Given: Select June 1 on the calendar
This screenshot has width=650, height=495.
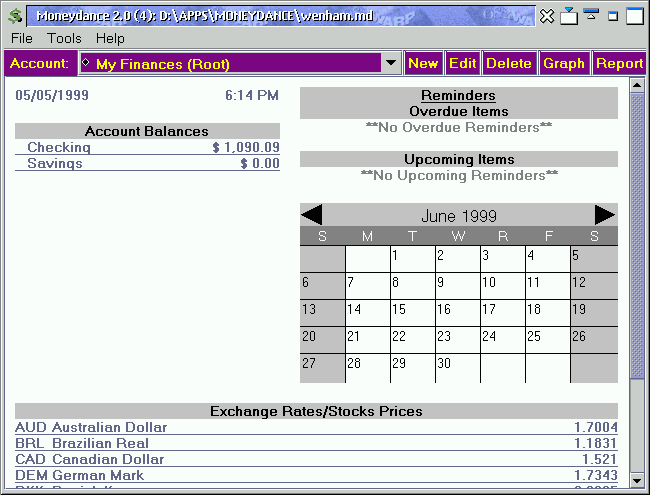Looking at the screenshot, I should 412,259.
